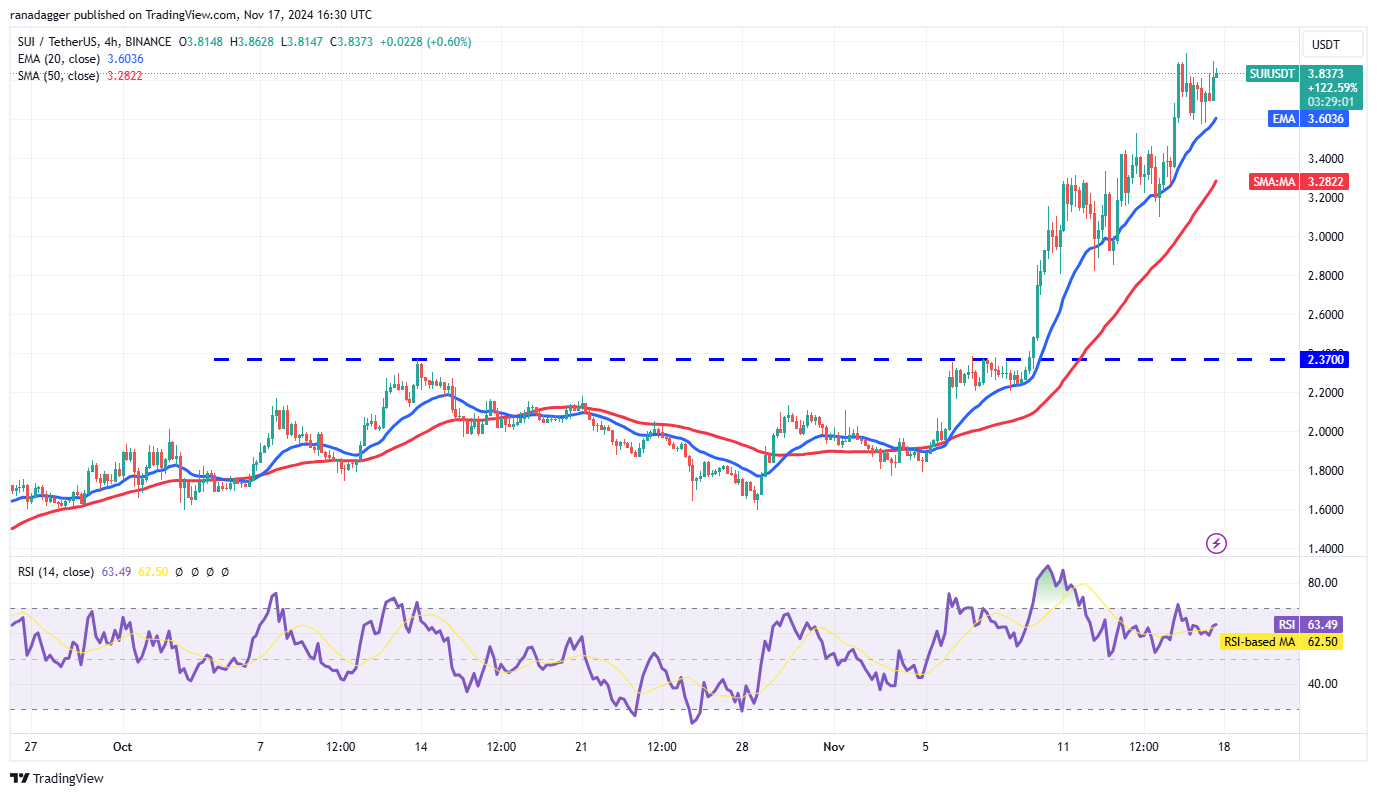Click the 3.2822 value on the price axis
Image resolution: width=1377 pixels, height=796 pixels.
point(1327,182)
